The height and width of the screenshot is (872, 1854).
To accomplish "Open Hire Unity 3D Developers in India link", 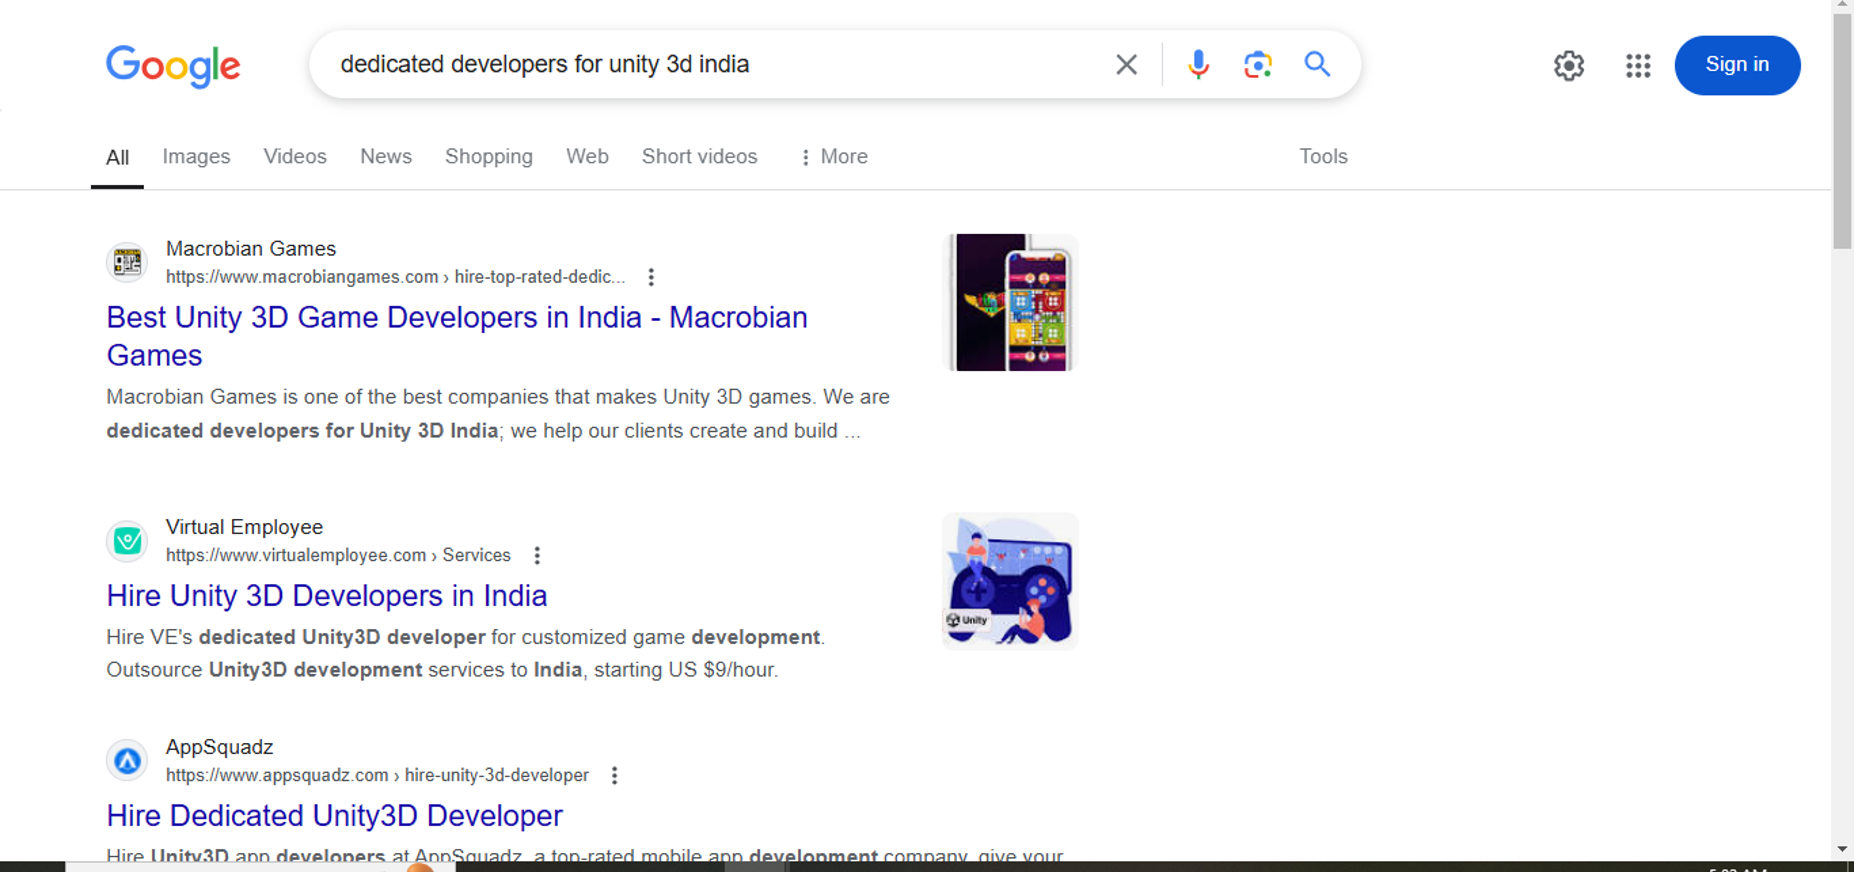I will (327, 596).
